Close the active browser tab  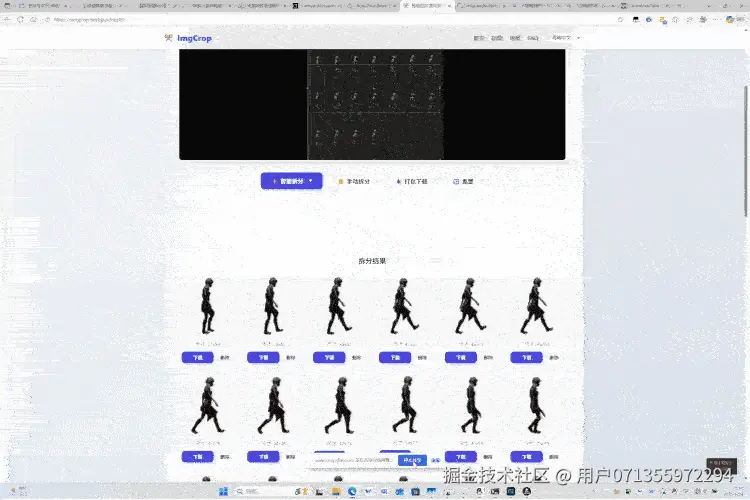tap(449, 6)
